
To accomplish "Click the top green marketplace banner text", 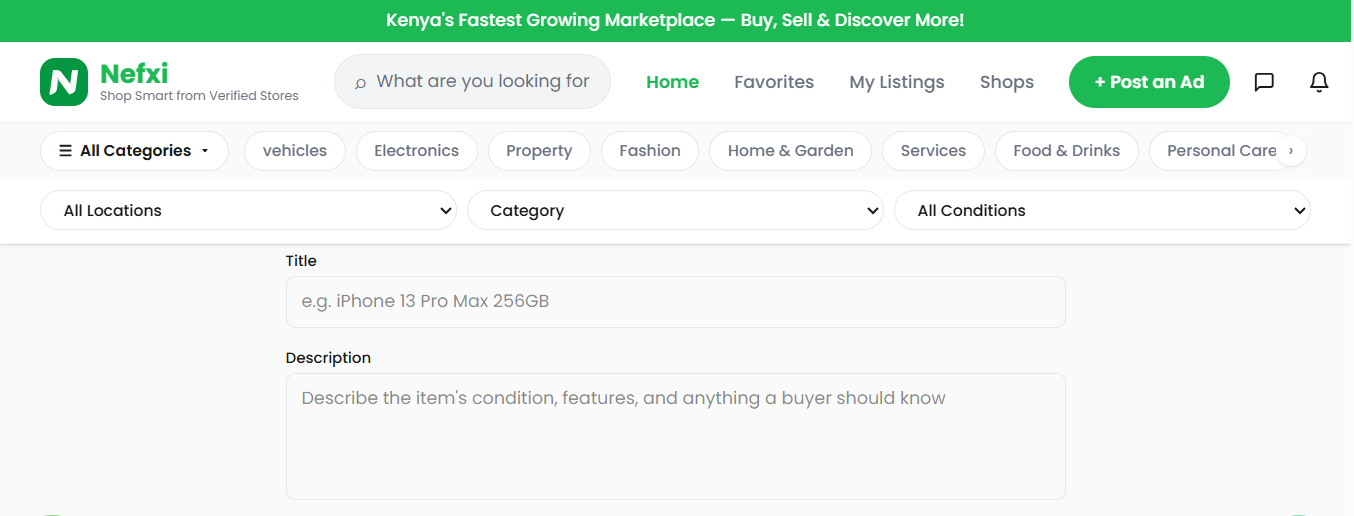I will tap(676, 20).
